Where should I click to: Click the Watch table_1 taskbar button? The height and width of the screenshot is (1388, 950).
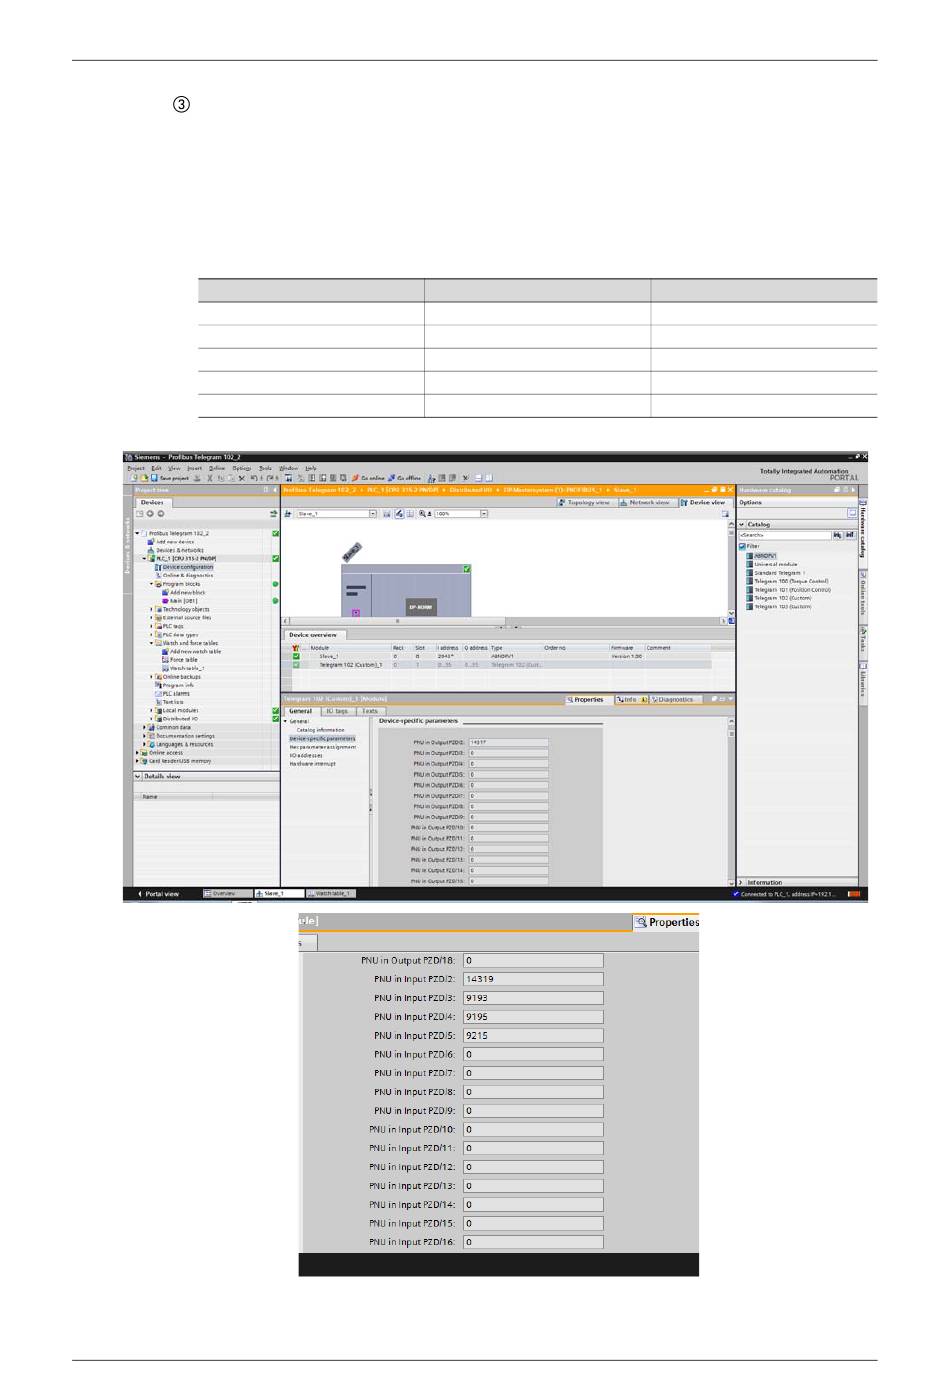tap(332, 894)
